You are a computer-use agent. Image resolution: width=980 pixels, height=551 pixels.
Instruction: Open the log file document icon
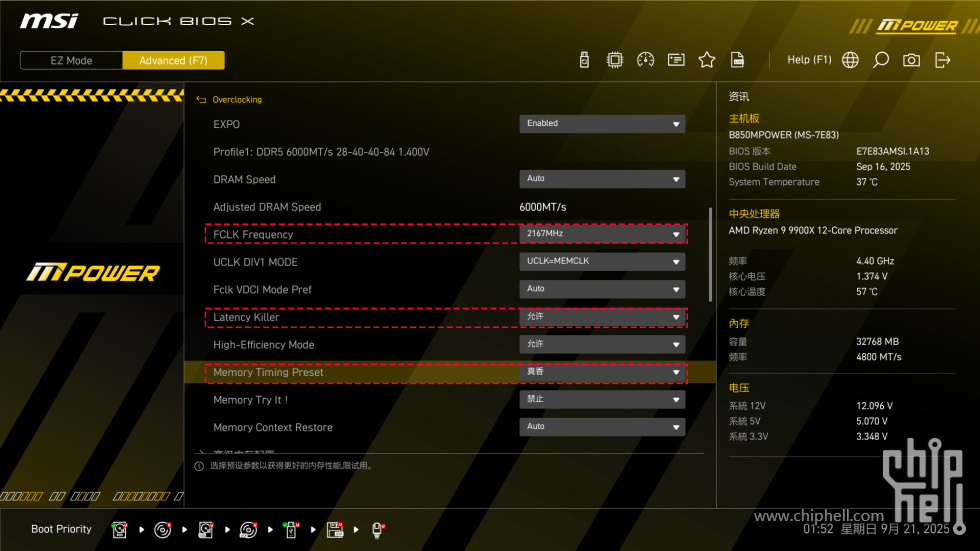(x=737, y=60)
